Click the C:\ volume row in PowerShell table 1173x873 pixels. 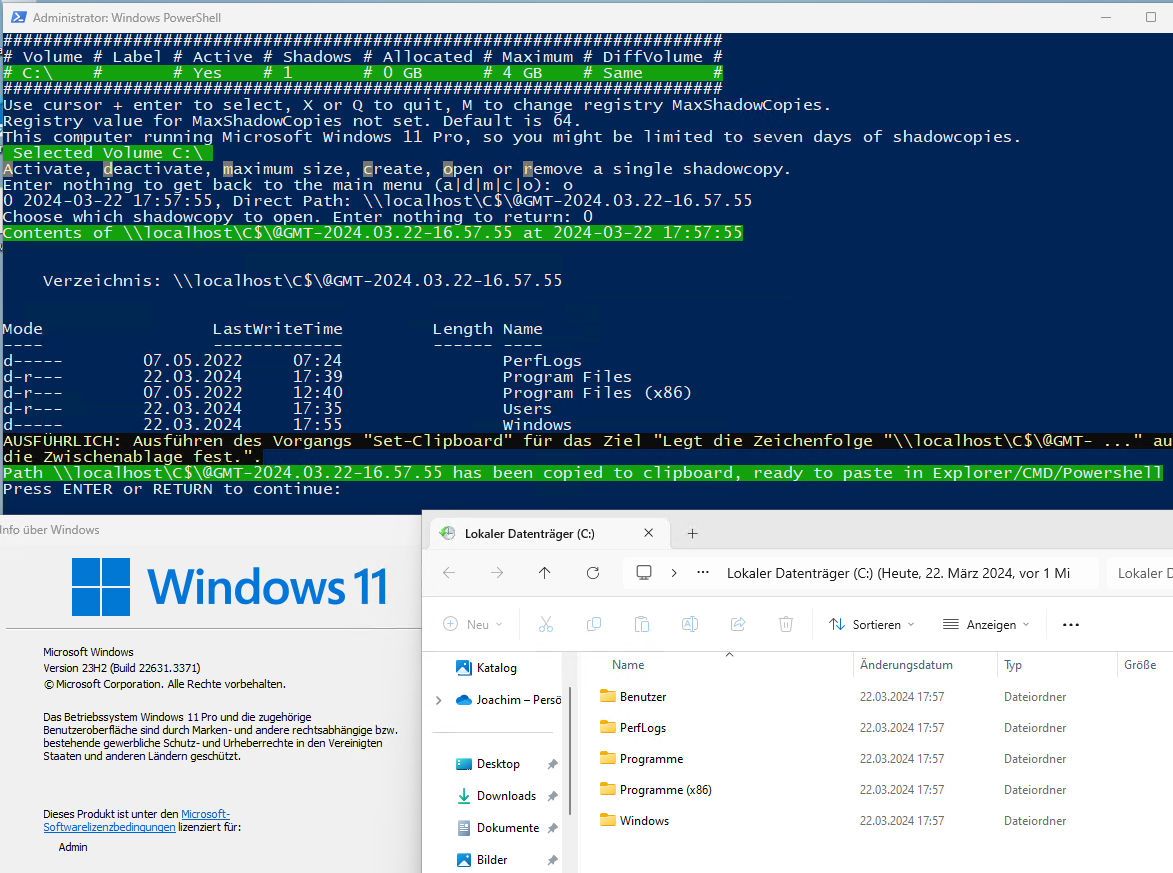[363, 73]
